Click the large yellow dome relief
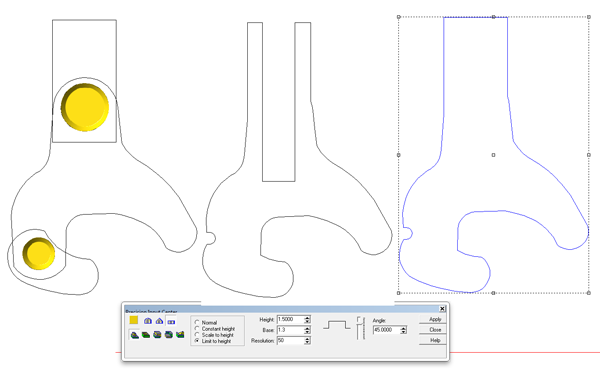600x372 pixels. [x=85, y=108]
